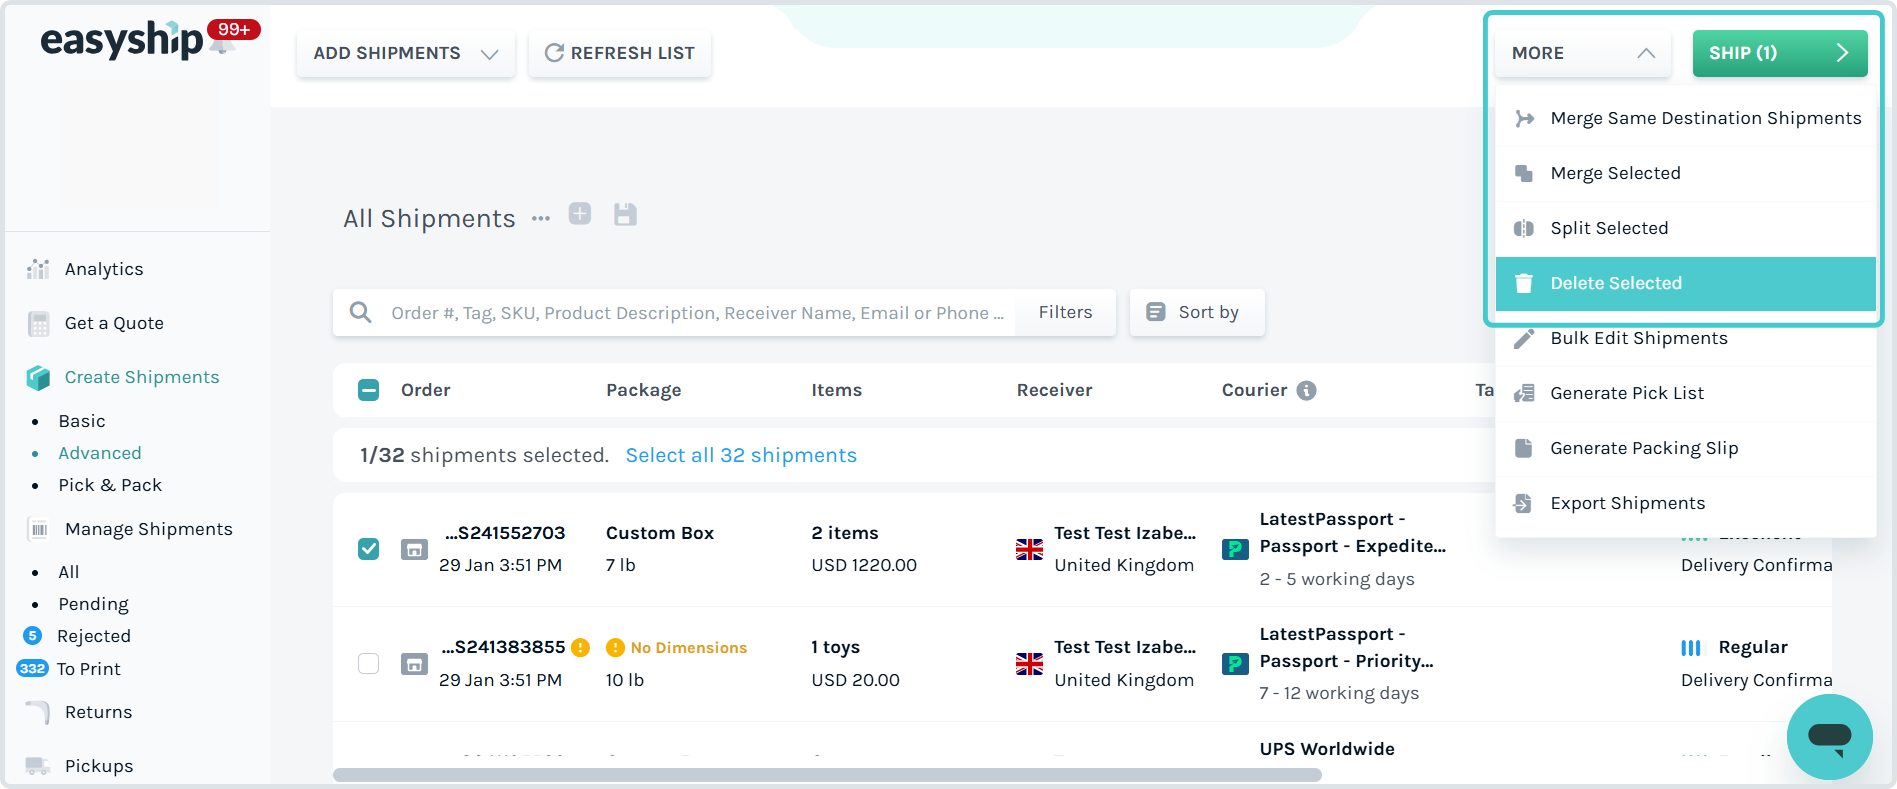This screenshot has width=1897, height=789.
Task: Click the Package column header
Action: [644, 391]
